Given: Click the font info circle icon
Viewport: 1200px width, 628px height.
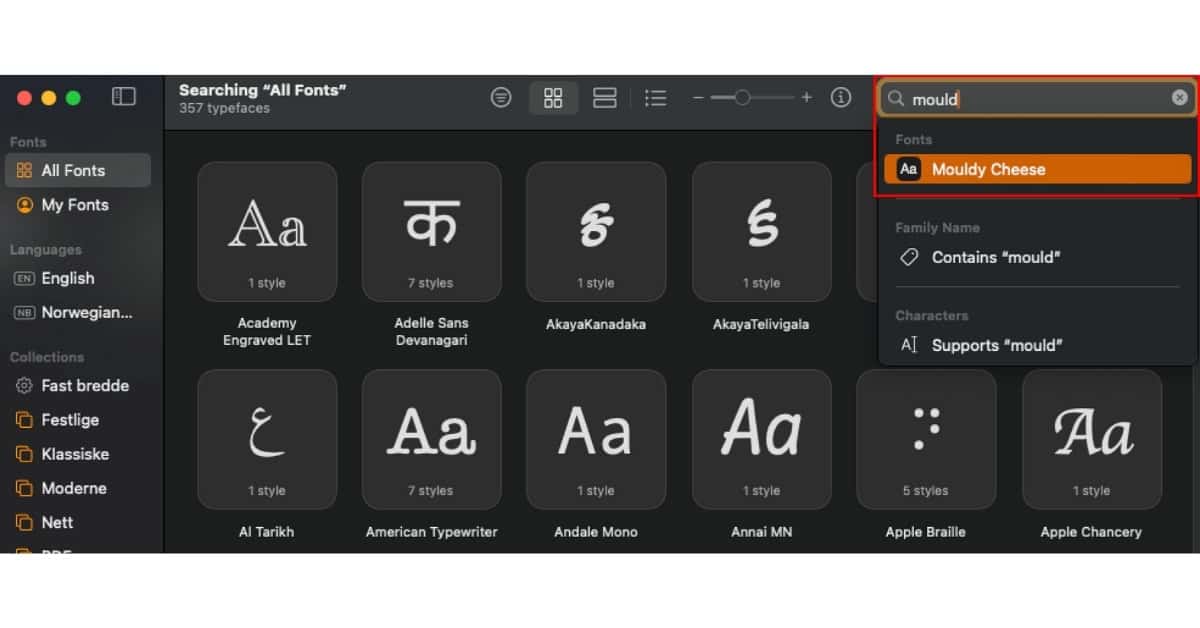Looking at the screenshot, I should [x=841, y=97].
